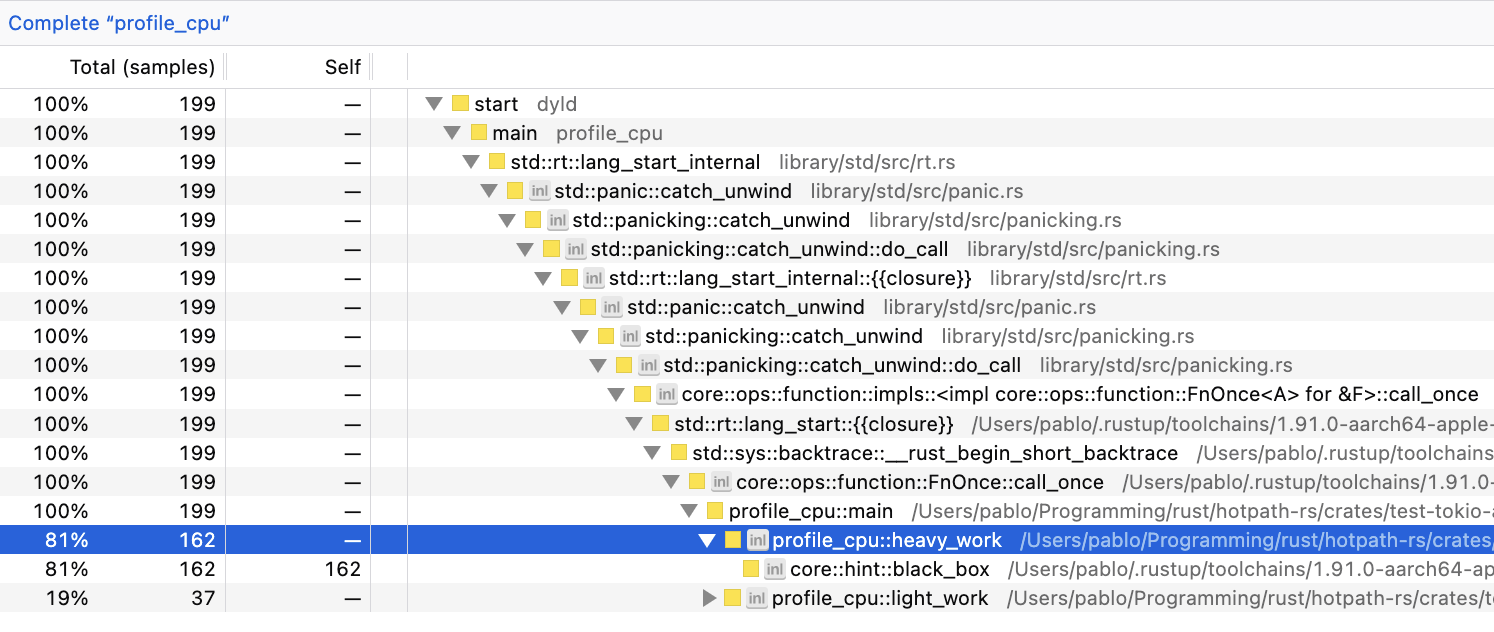Click the yellow method icon beside start

(462, 103)
